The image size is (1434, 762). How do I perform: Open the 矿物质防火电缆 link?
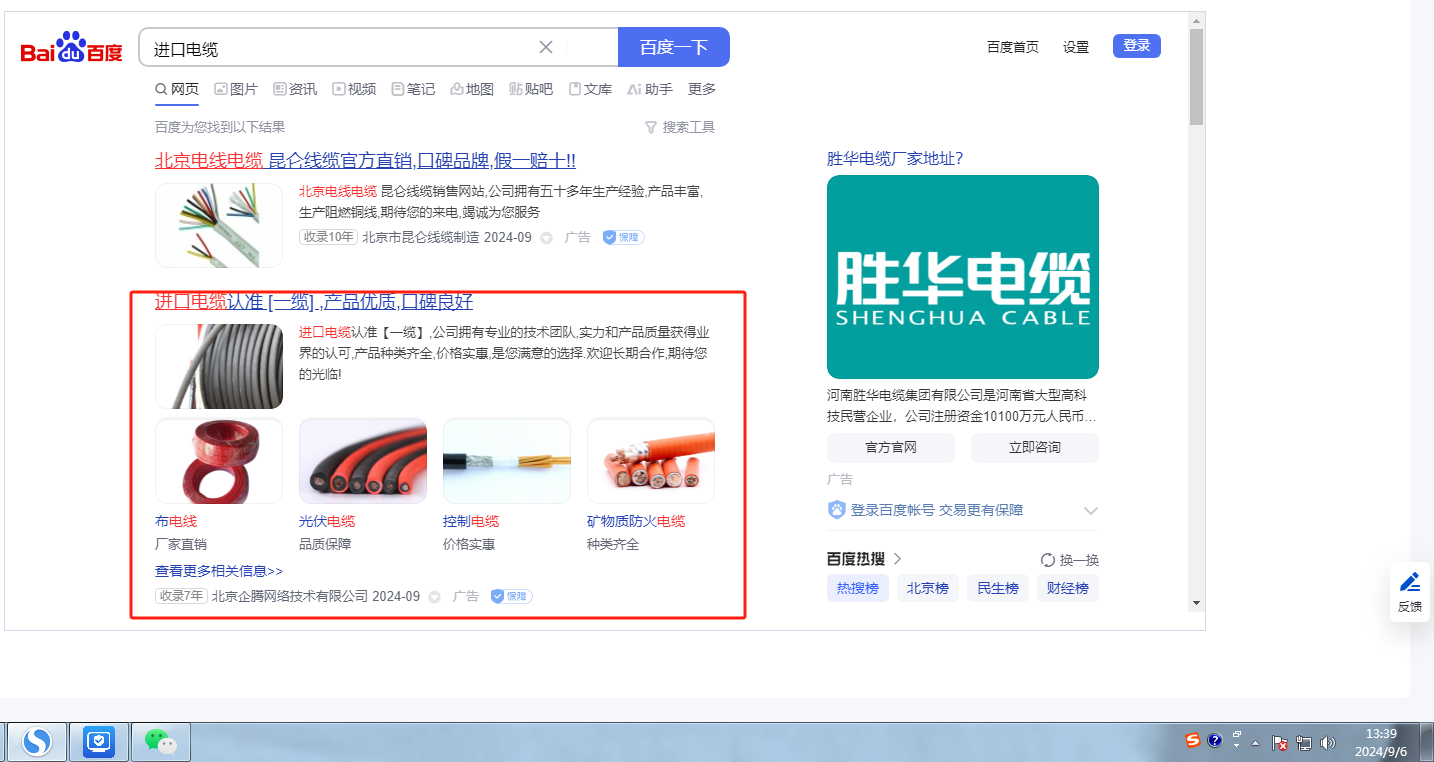click(x=636, y=521)
